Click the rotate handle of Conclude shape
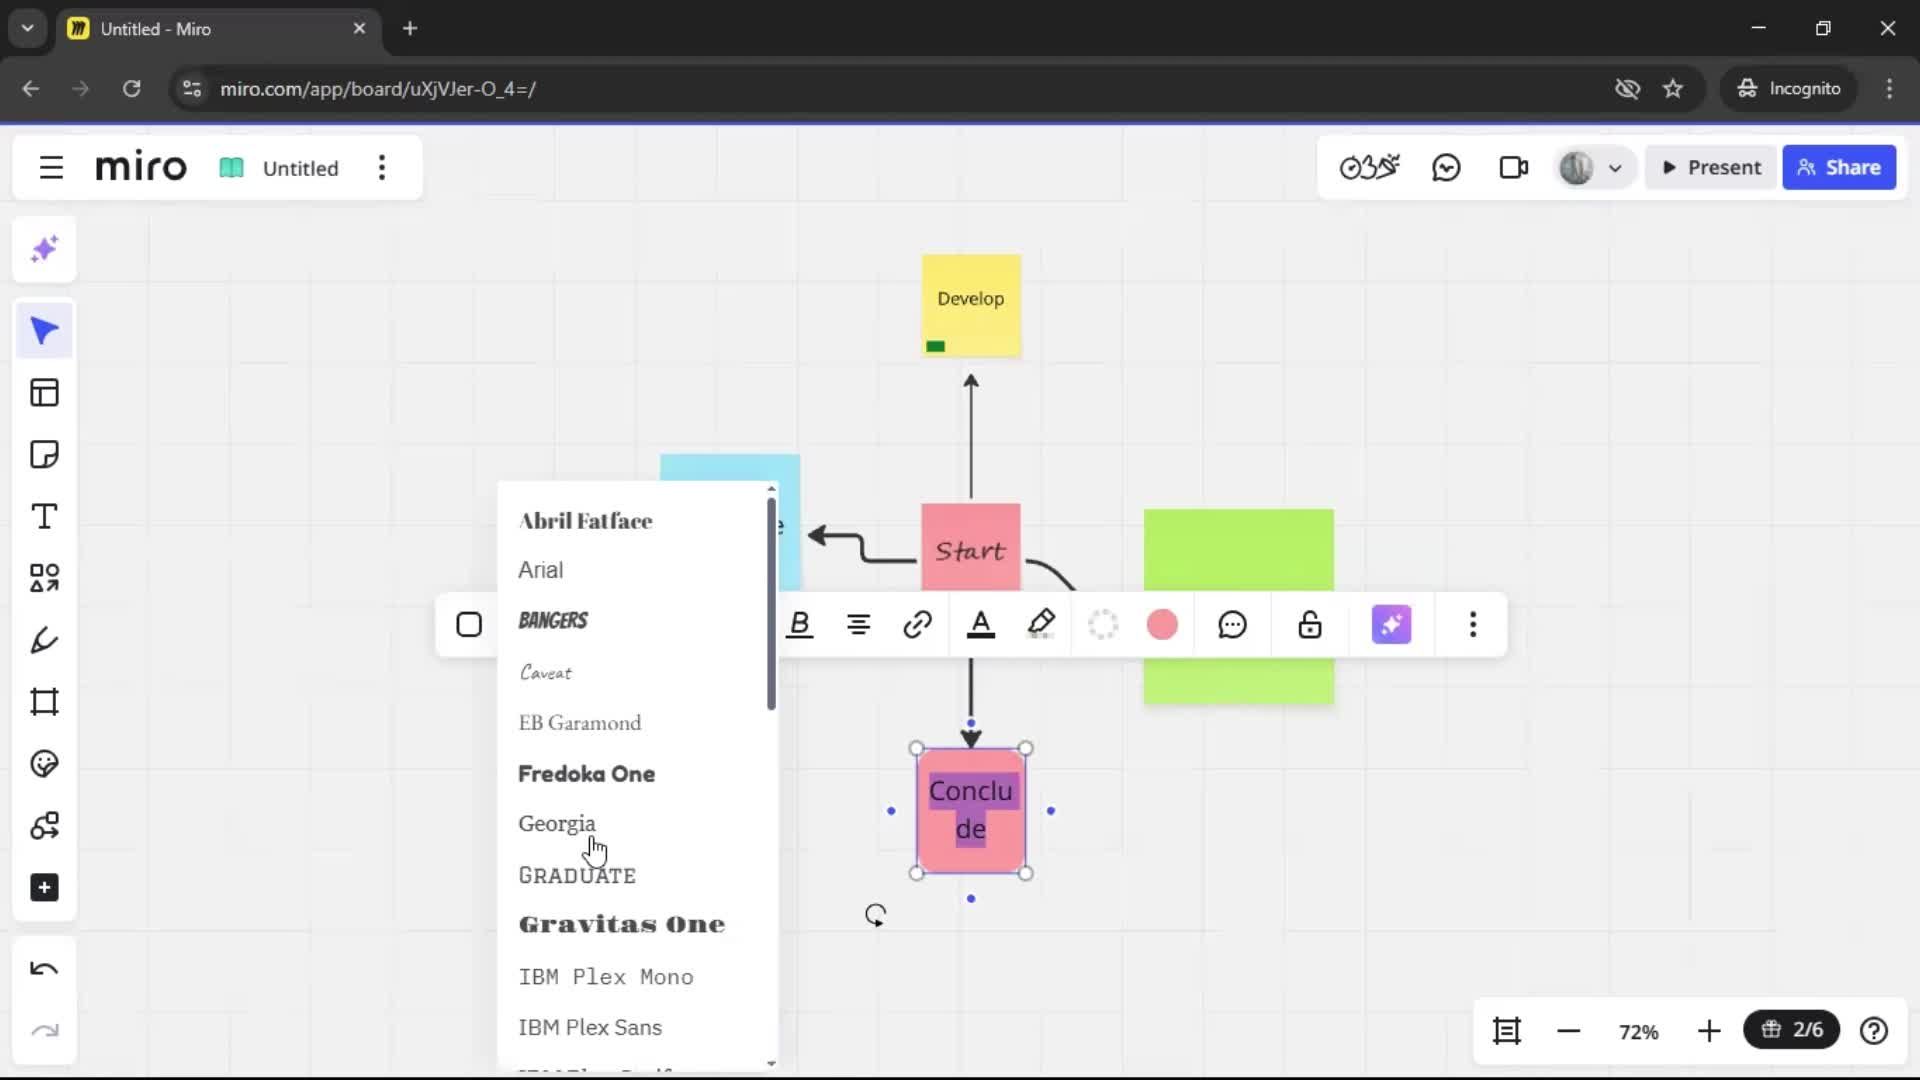The image size is (1920, 1080). [x=875, y=915]
